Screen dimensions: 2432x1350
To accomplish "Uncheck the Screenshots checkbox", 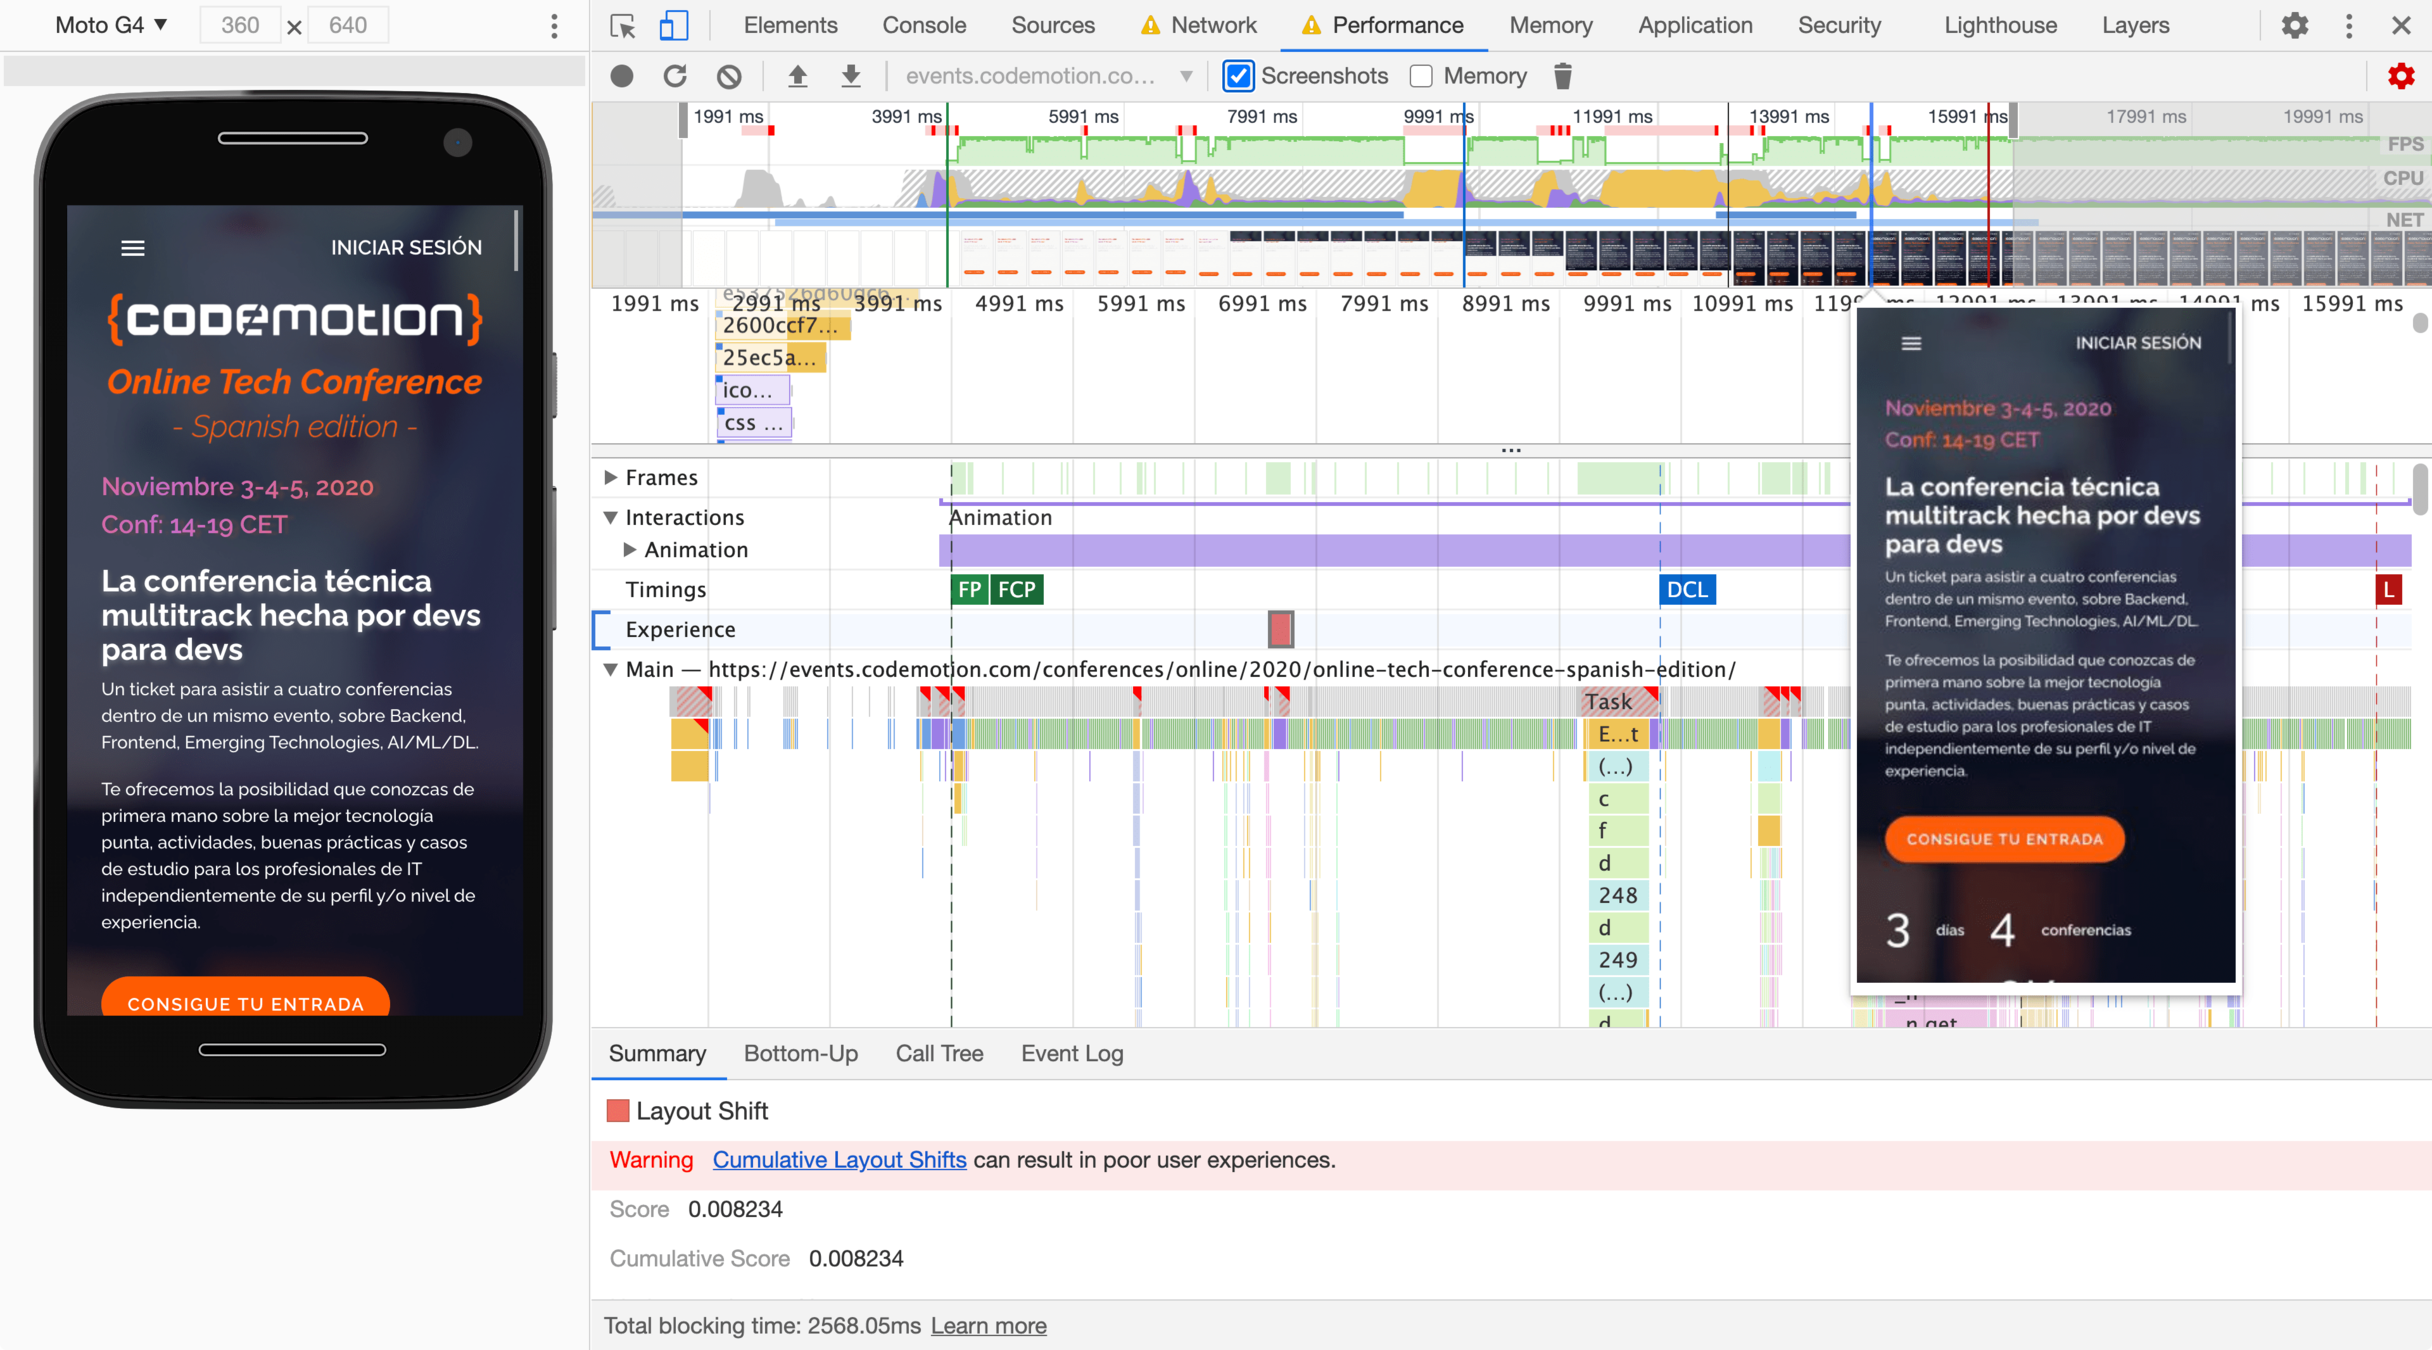I will click(1238, 76).
